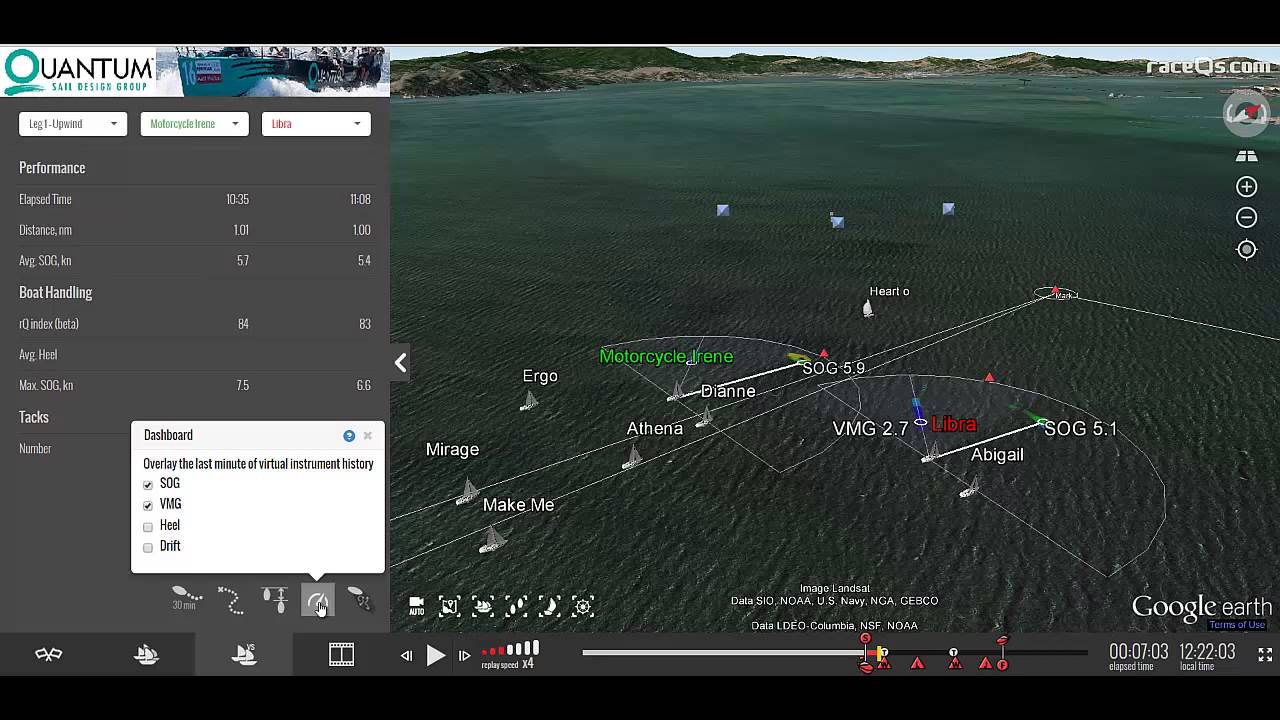This screenshot has width=1280, height=720.
Task: Click the map marker frame view icon
Action: pyautogui.click(x=449, y=606)
